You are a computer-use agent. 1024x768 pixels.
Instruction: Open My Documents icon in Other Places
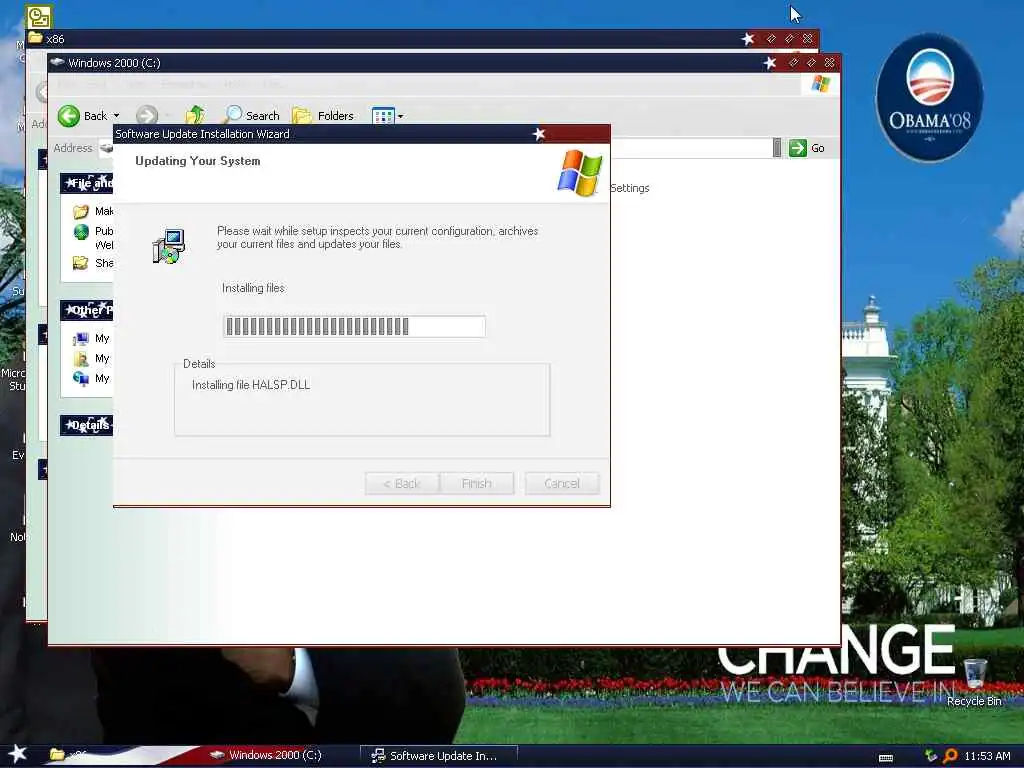pos(80,359)
